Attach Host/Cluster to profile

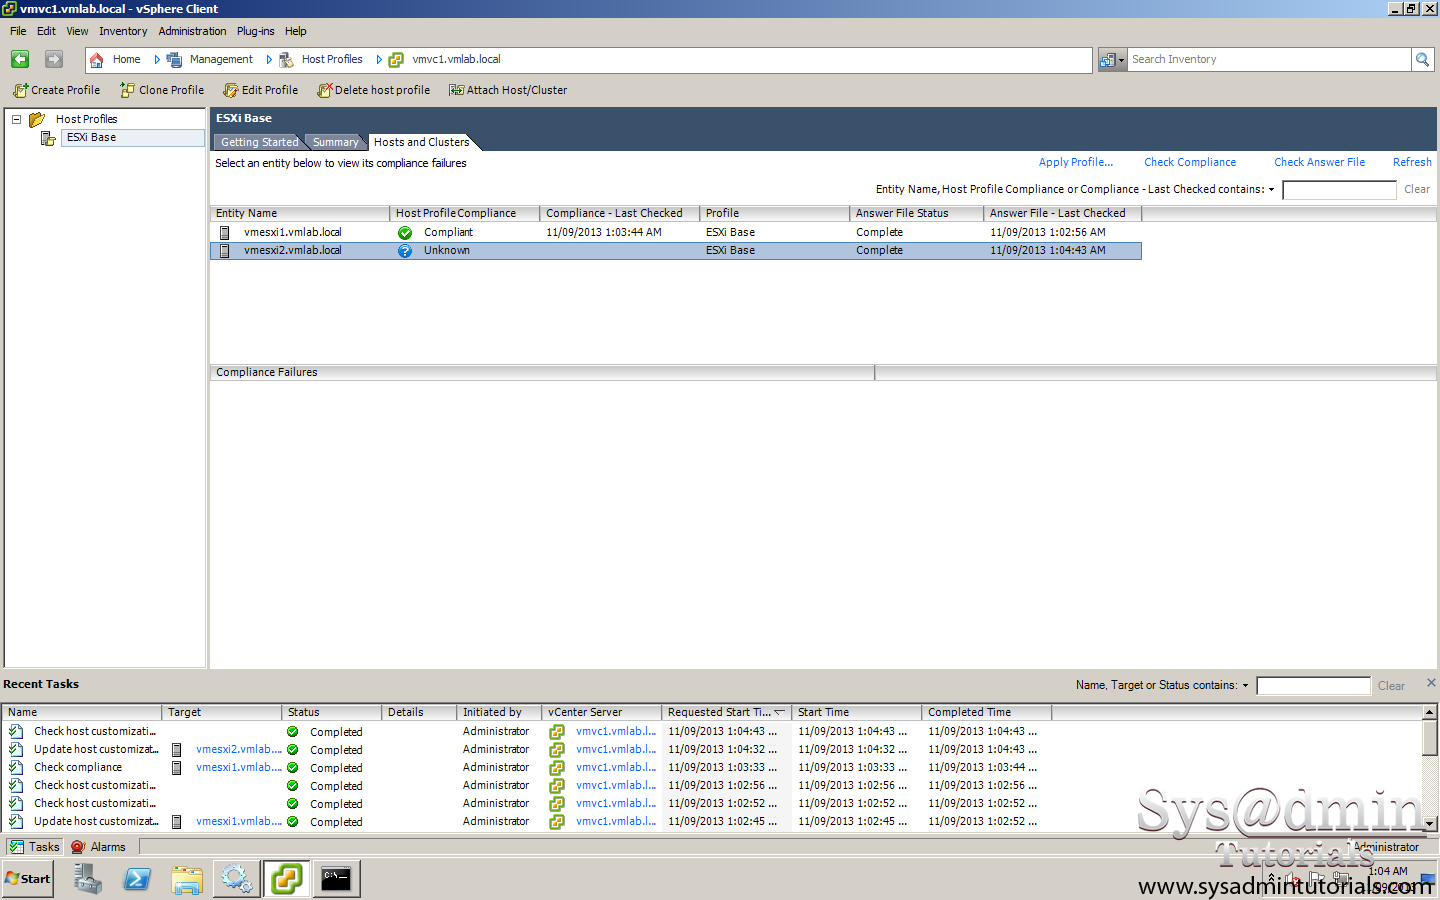pyautogui.click(x=508, y=90)
